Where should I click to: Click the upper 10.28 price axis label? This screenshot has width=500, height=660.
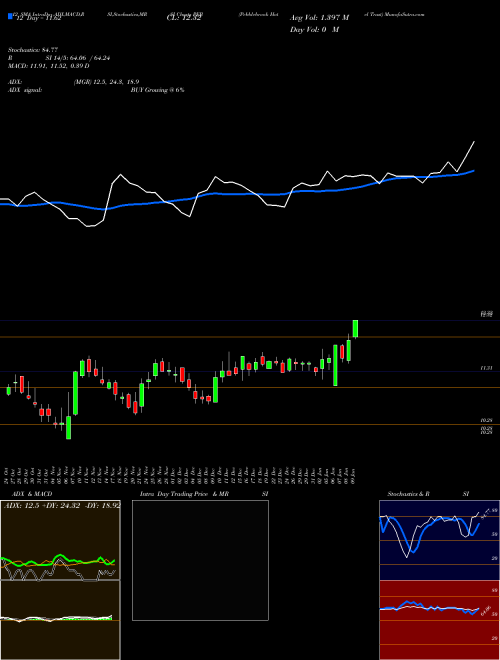point(486,420)
